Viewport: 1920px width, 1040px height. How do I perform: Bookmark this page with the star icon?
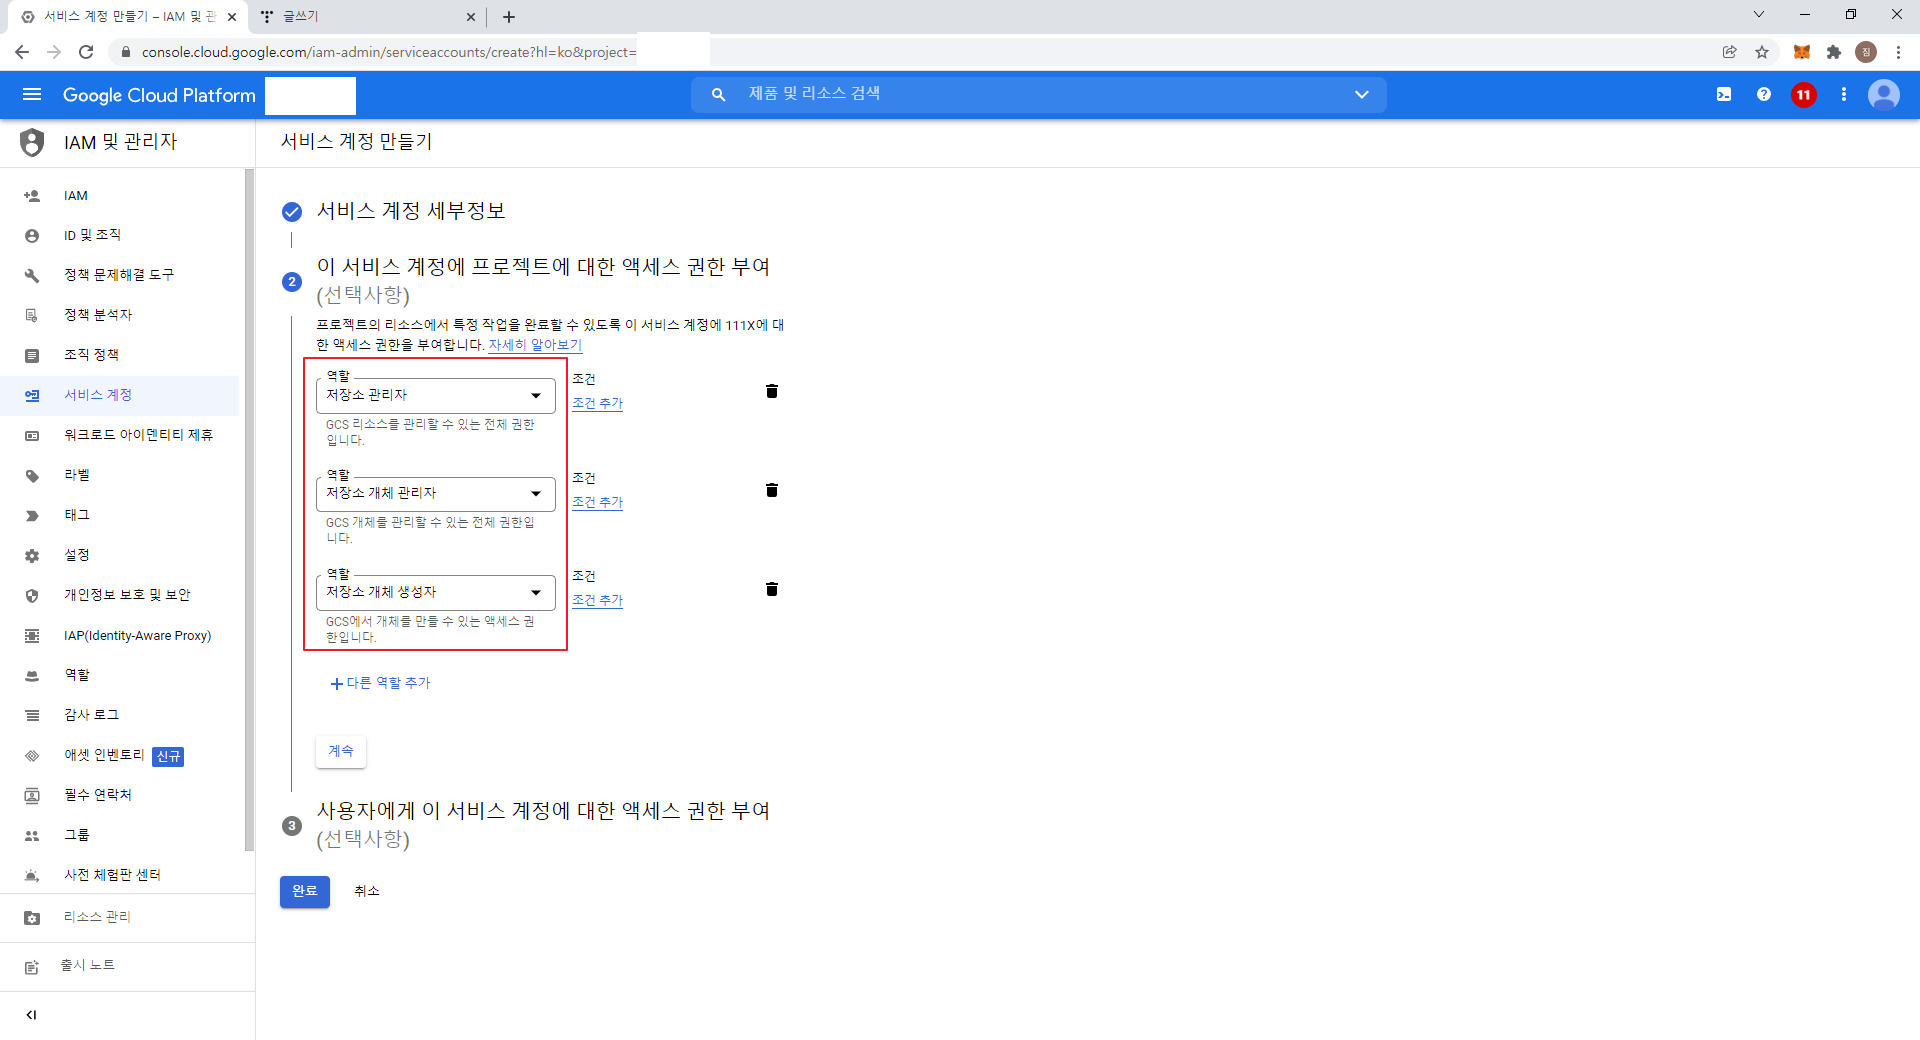pyautogui.click(x=1762, y=52)
